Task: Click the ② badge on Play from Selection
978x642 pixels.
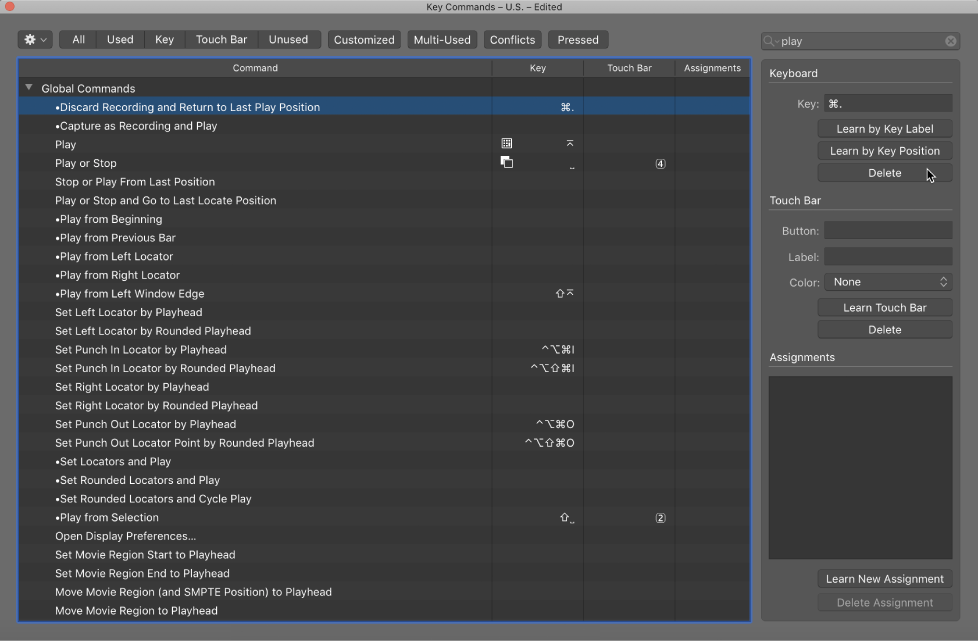Action: (660, 517)
